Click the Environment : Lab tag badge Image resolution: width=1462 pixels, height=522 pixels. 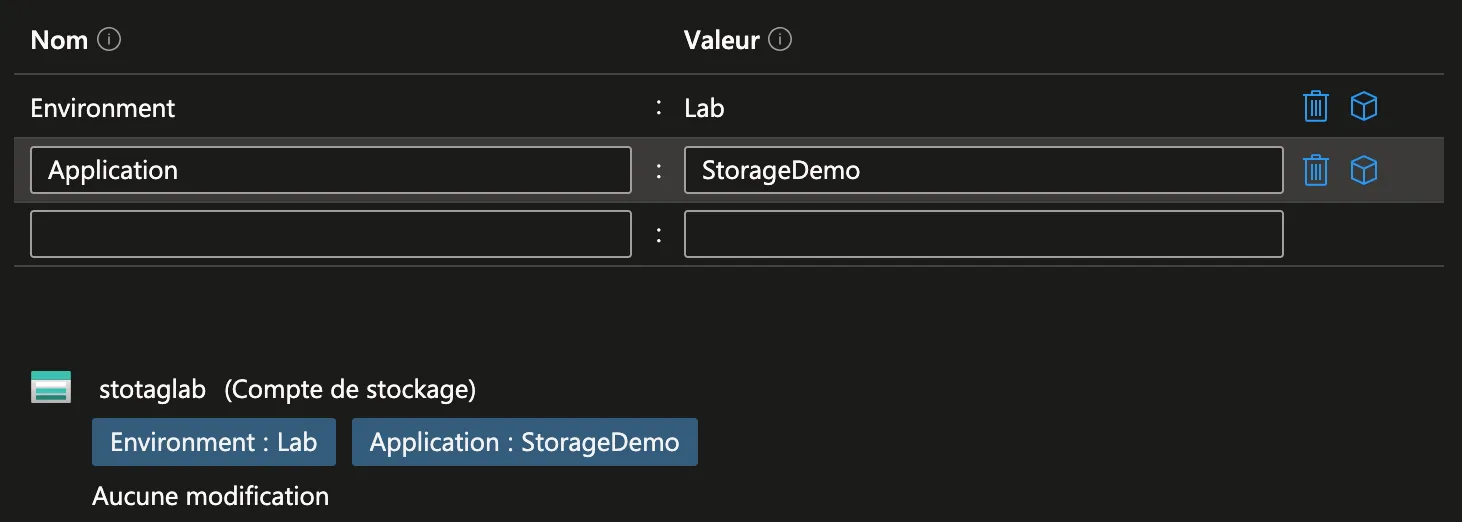click(214, 442)
